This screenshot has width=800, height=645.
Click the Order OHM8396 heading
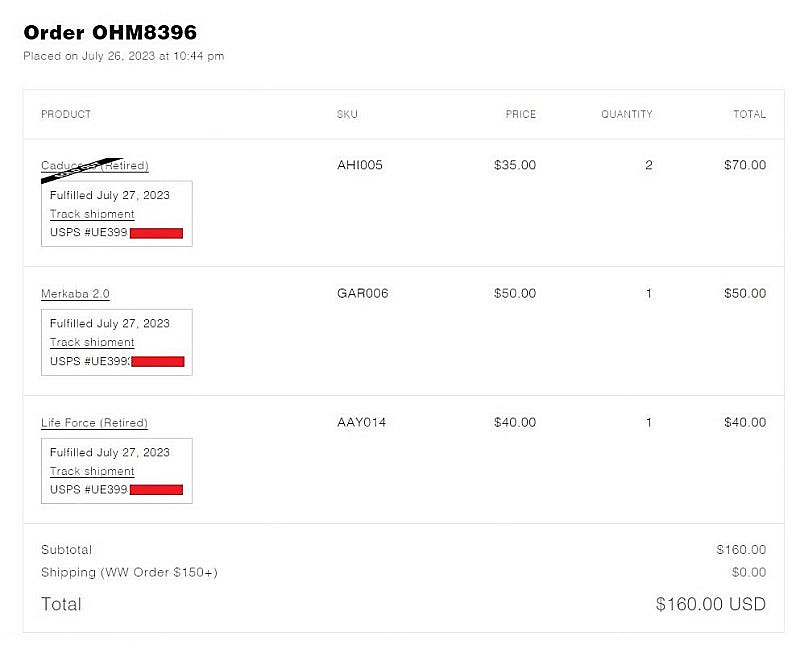(110, 33)
